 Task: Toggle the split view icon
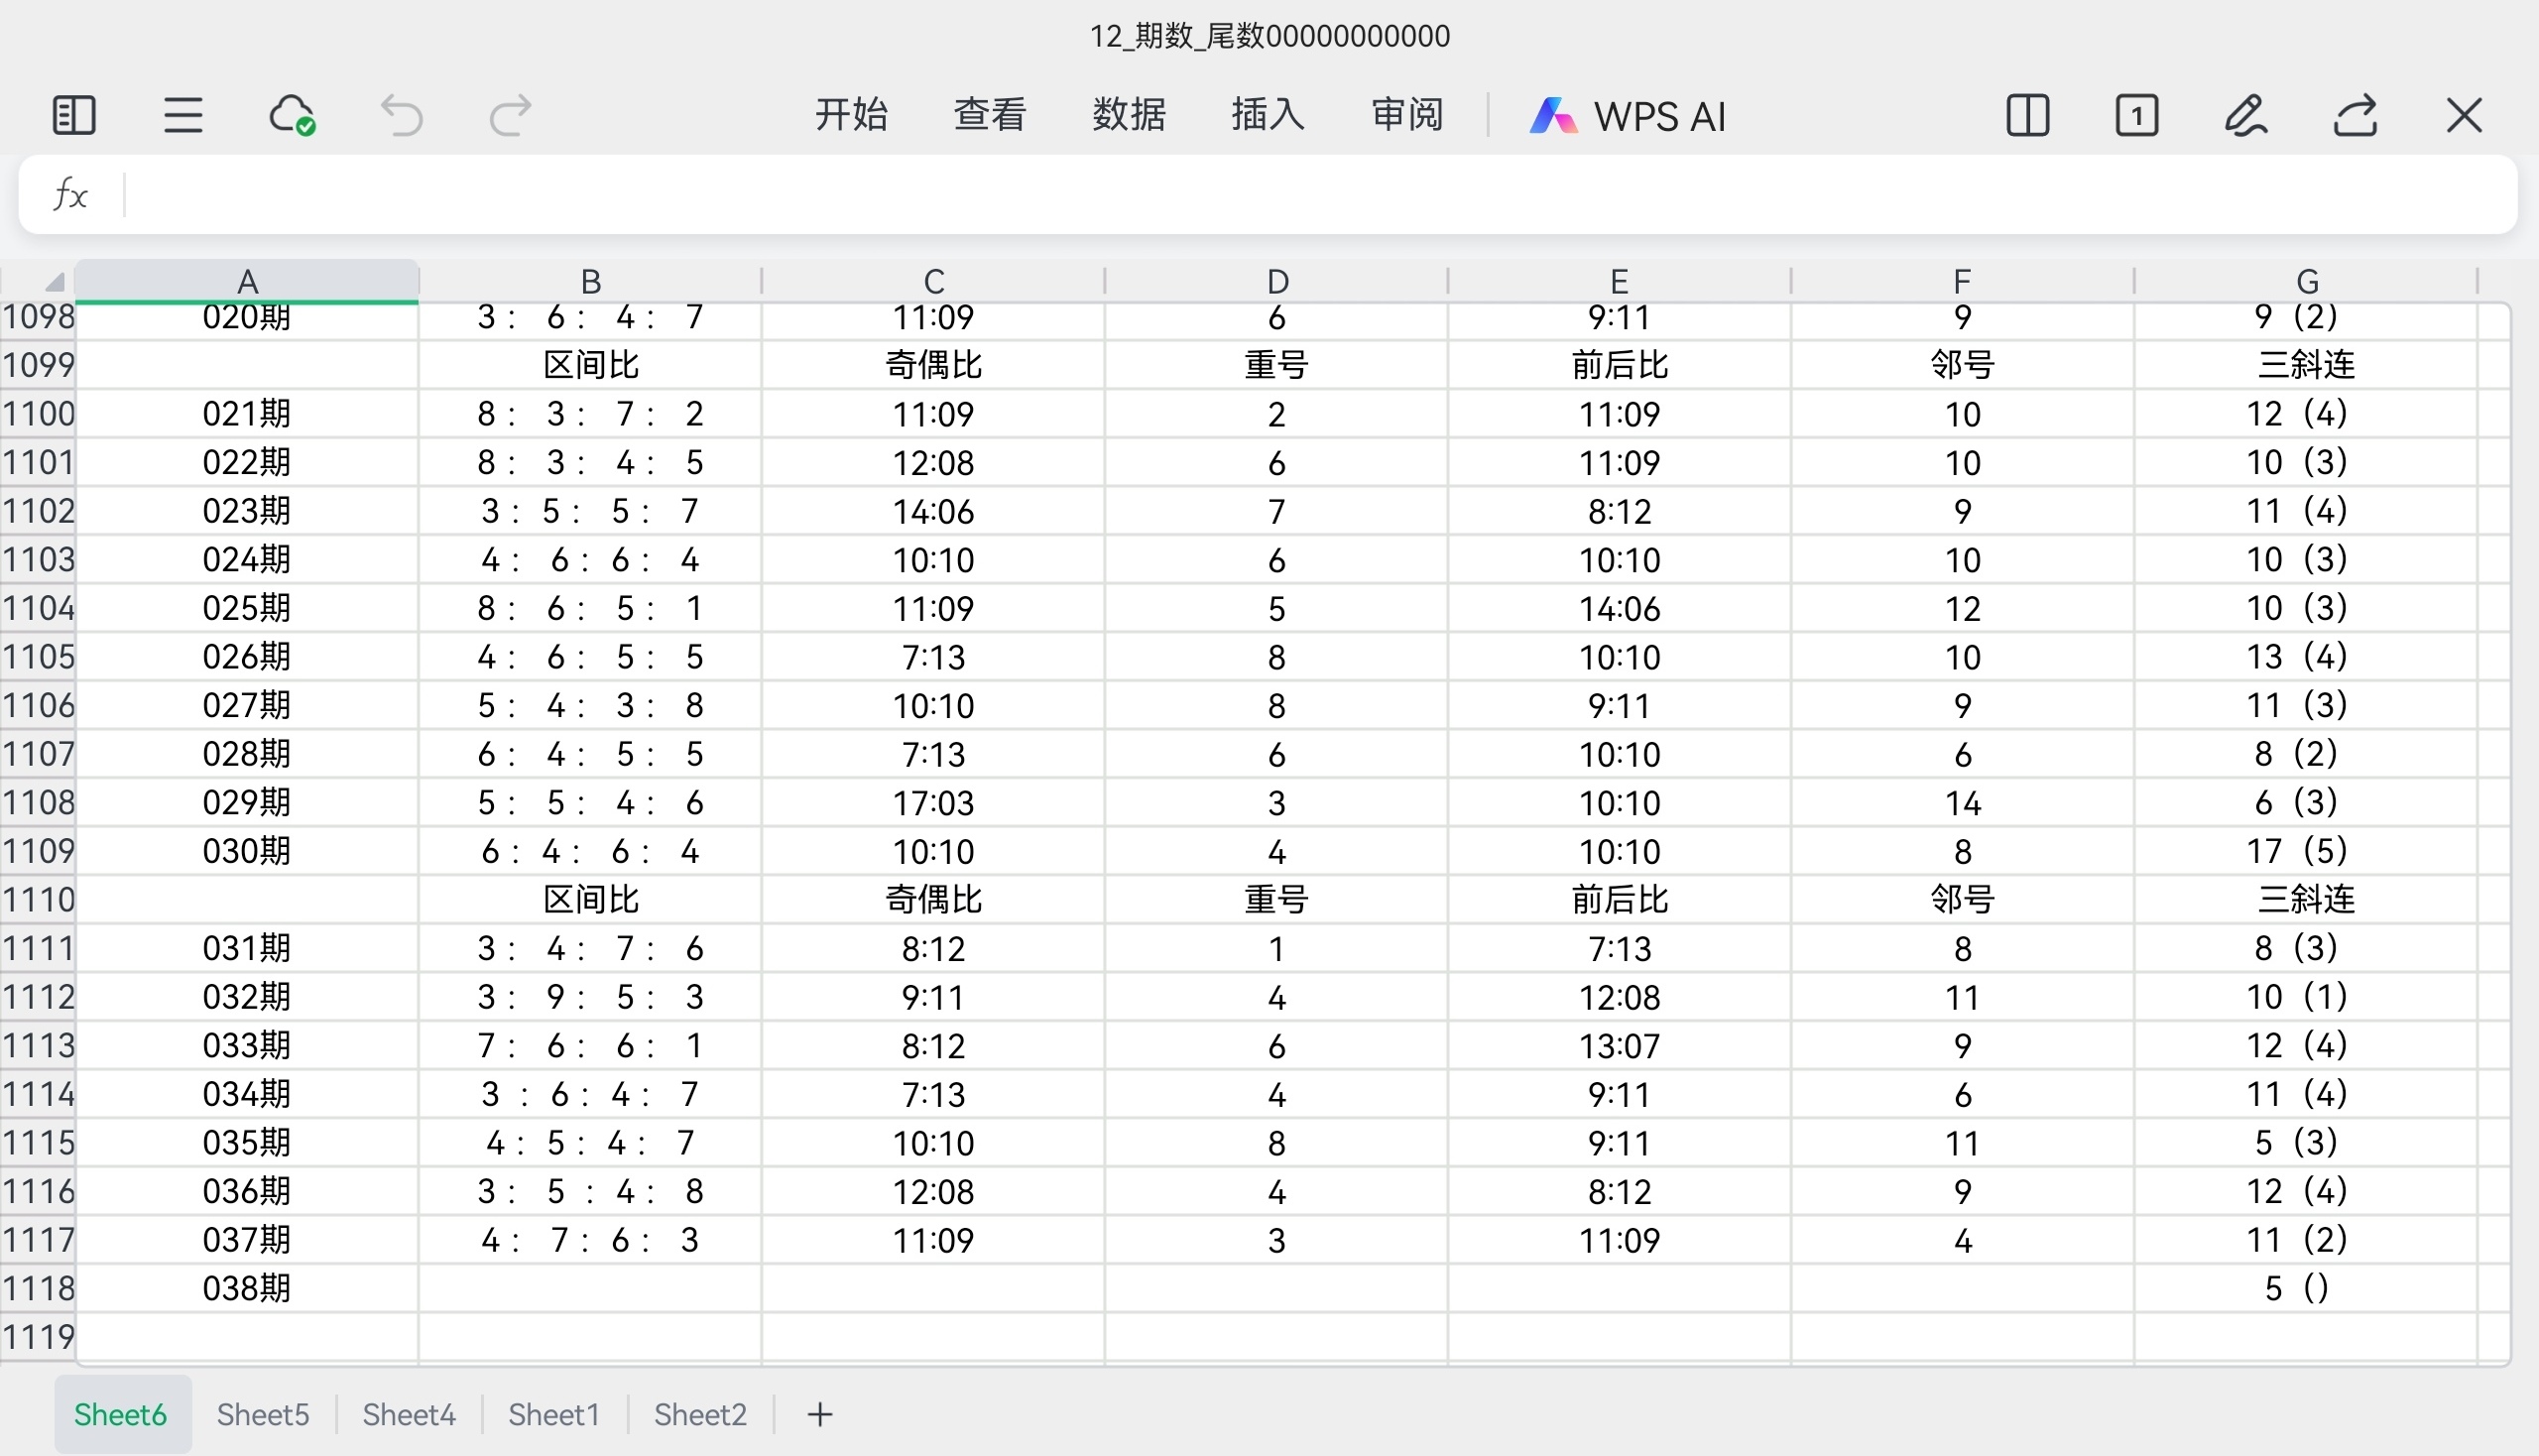2028,115
